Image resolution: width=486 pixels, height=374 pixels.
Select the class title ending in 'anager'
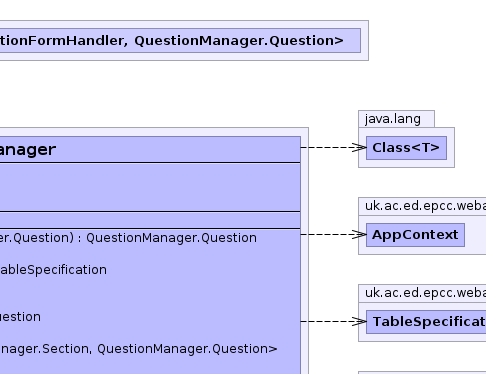28,150
